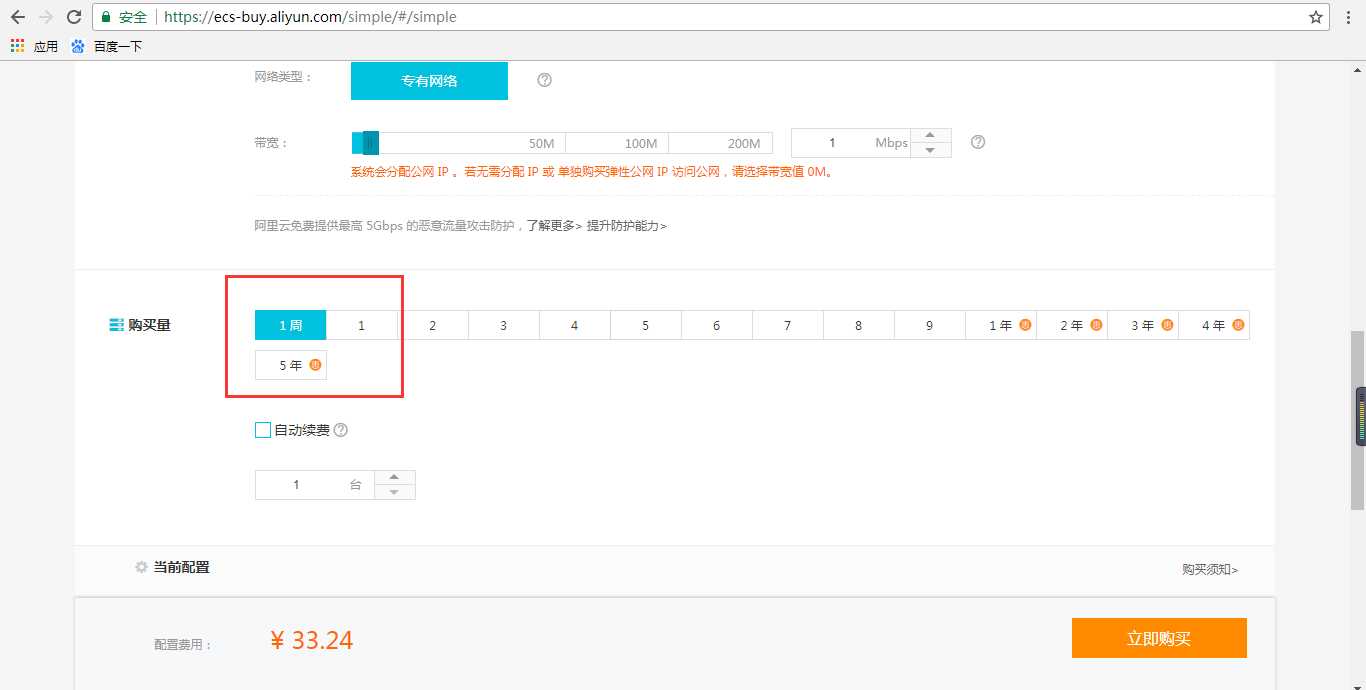Open the 应用 apps shortcut in the bookmarks bar
This screenshot has height=690, width=1366.
click(x=34, y=46)
